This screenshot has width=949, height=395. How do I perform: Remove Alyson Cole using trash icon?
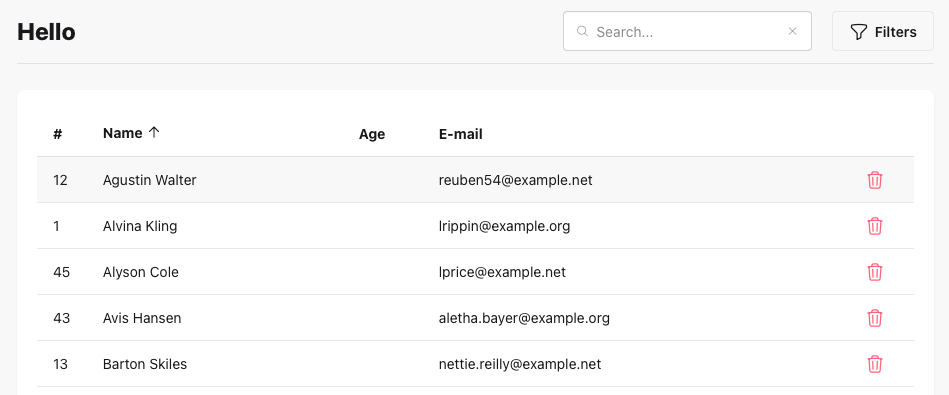pos(875,272)
